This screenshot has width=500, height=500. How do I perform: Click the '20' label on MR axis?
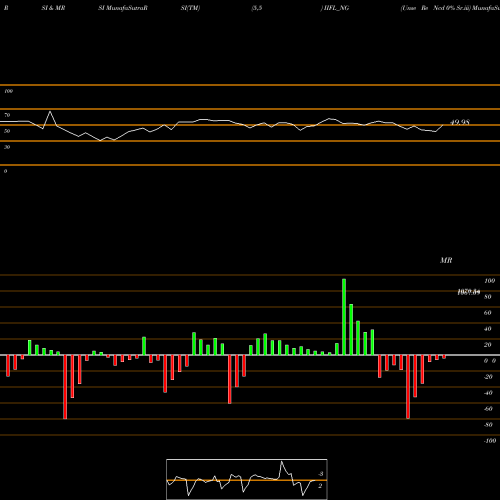[488, 345]
